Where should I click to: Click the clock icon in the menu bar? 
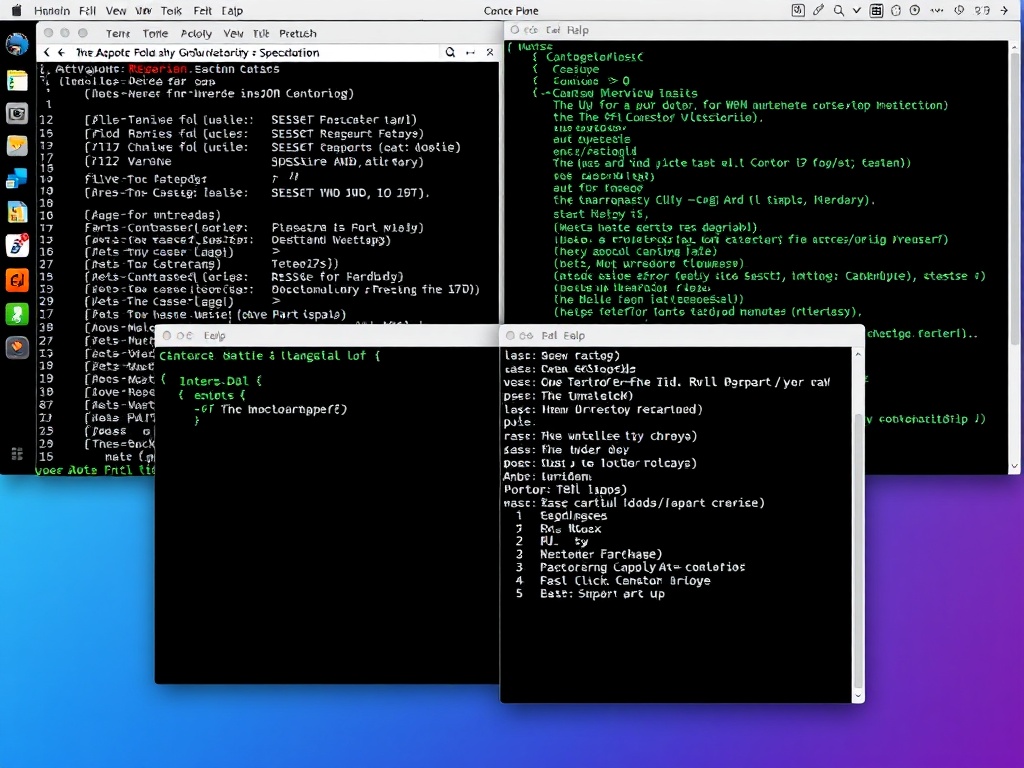[x=914, y=10]
